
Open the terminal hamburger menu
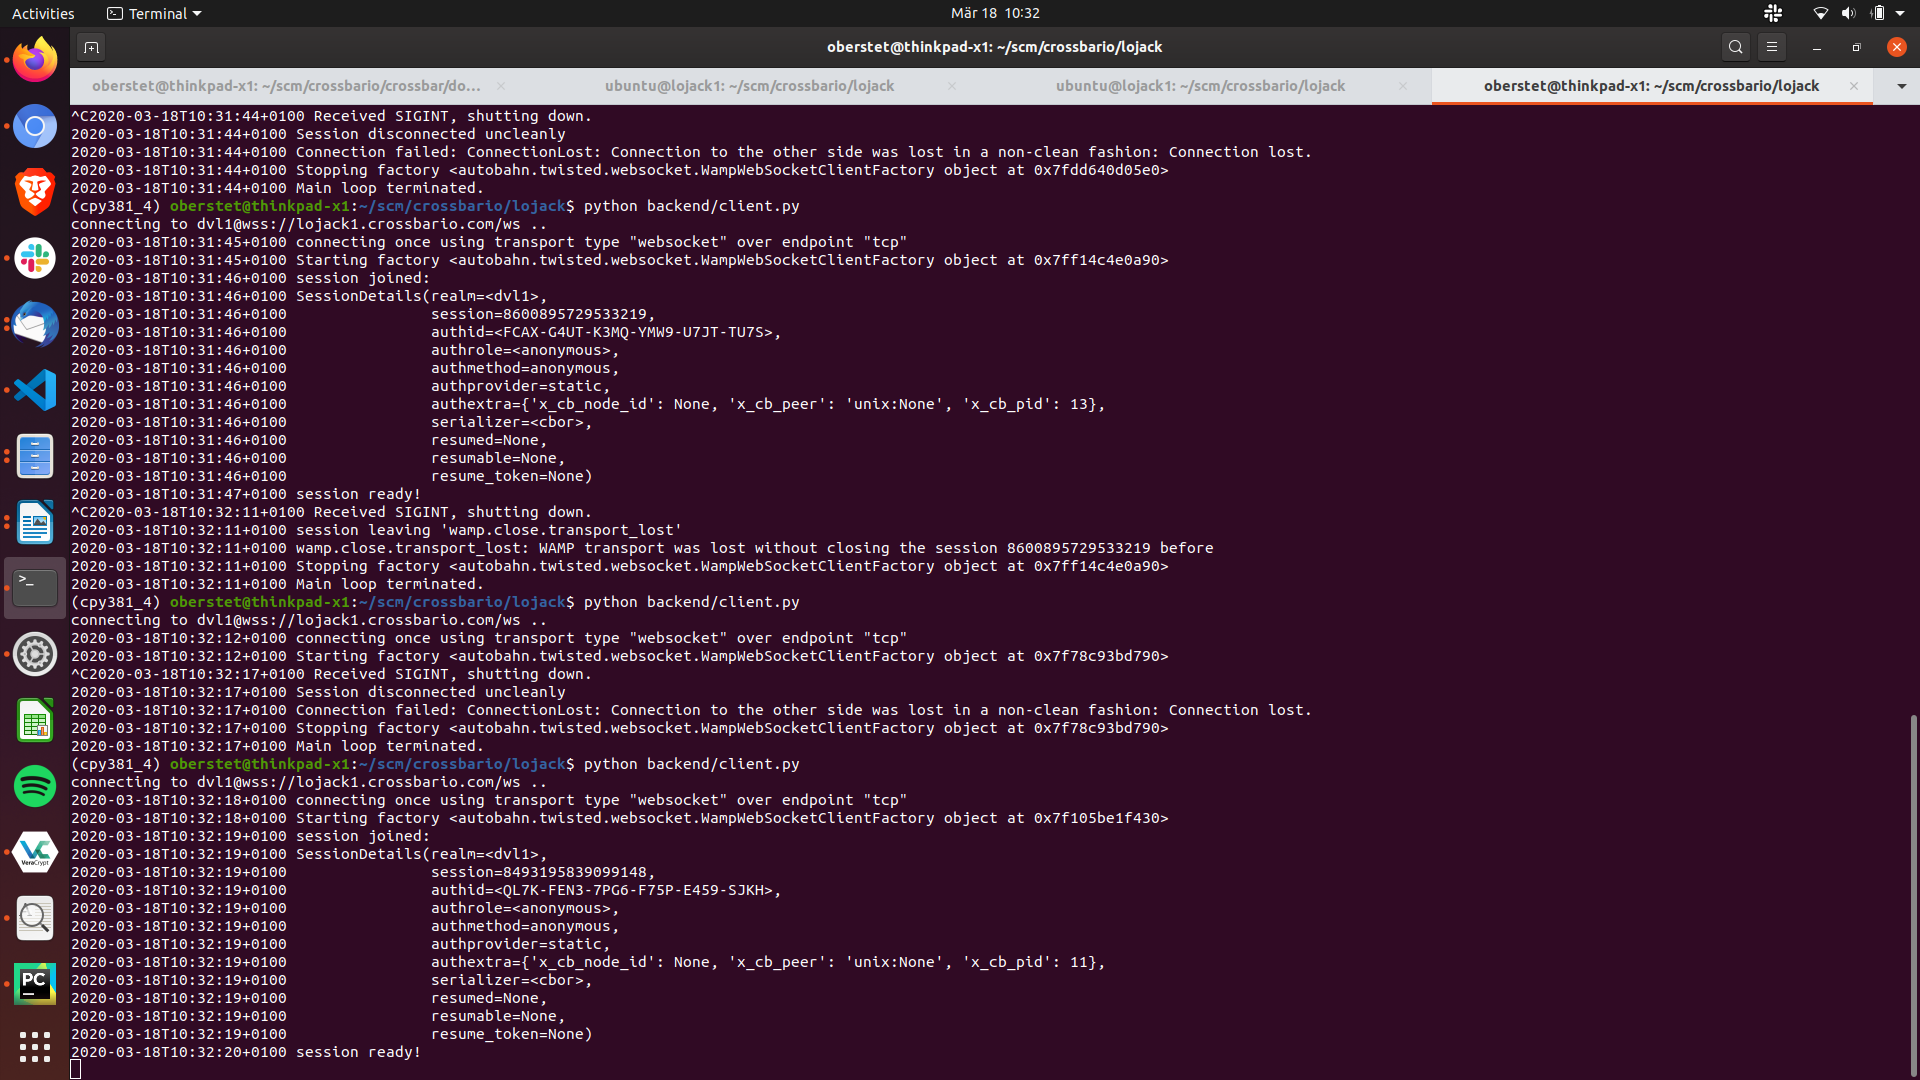click(x=1771, y=47)
